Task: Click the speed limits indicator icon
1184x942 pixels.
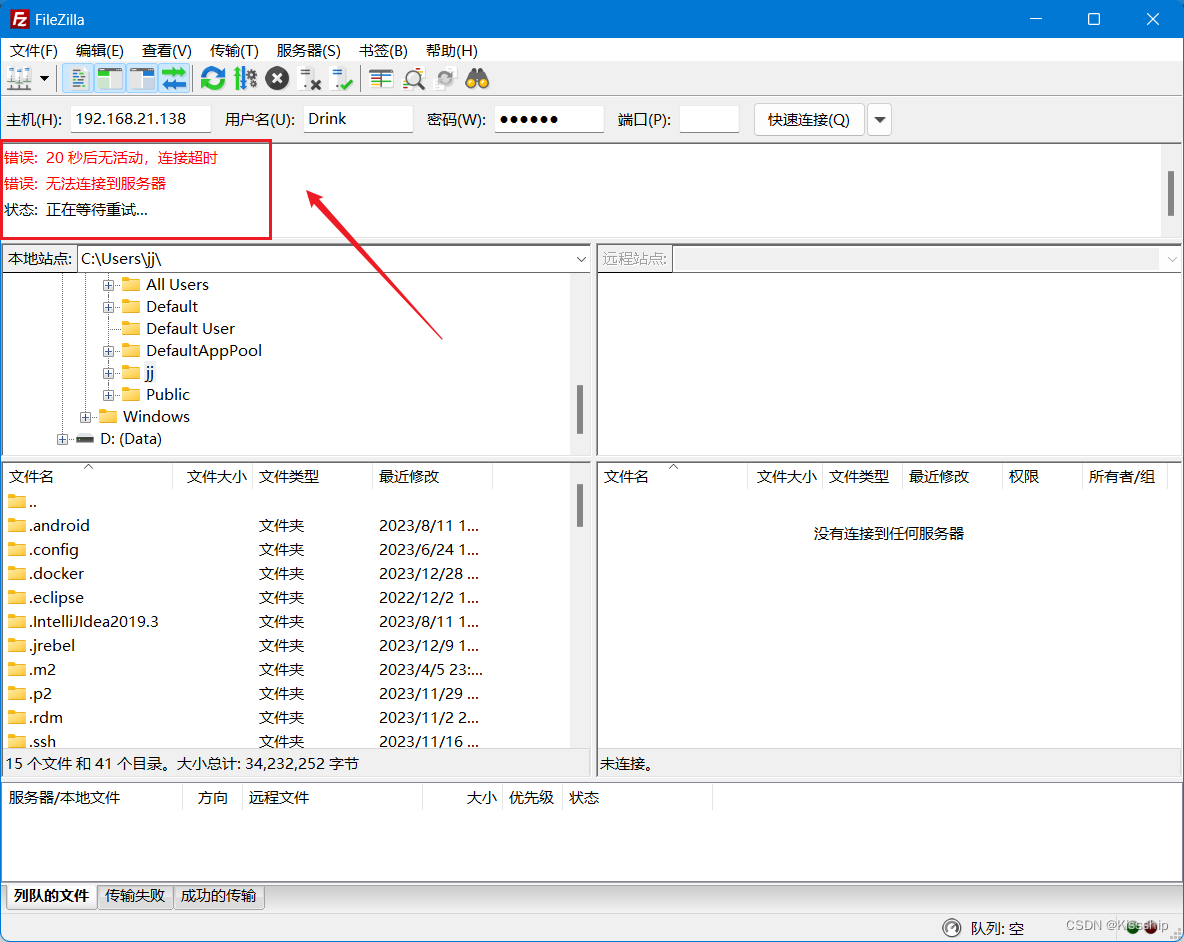Action: [951, 928]
